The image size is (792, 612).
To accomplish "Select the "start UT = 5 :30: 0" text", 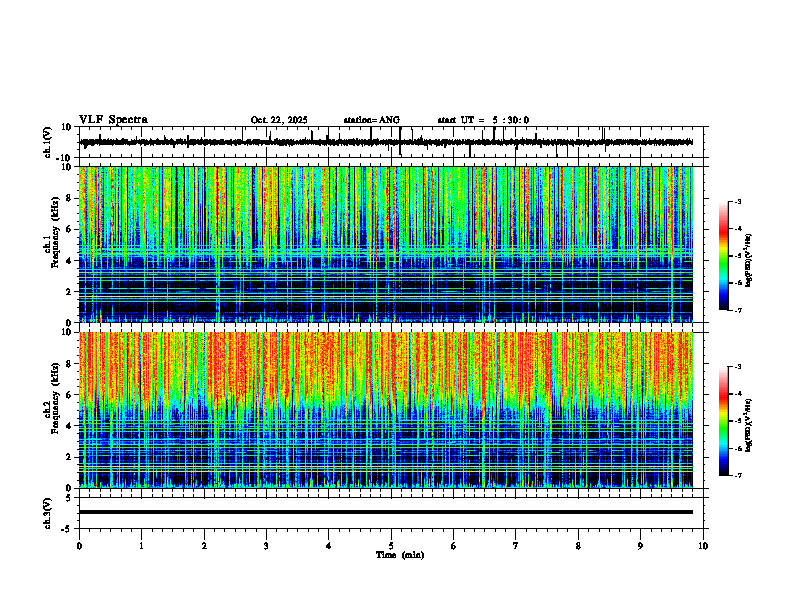I will click(483, 120).
